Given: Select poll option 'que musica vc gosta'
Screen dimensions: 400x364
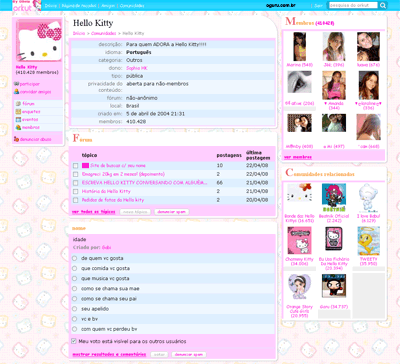Looking at the screenshot, I should pos(75,278).
